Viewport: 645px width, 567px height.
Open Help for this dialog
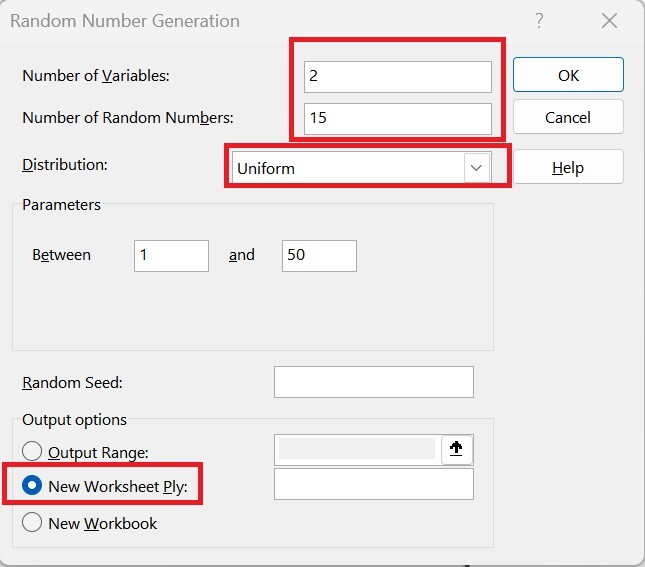pos(568,168)
